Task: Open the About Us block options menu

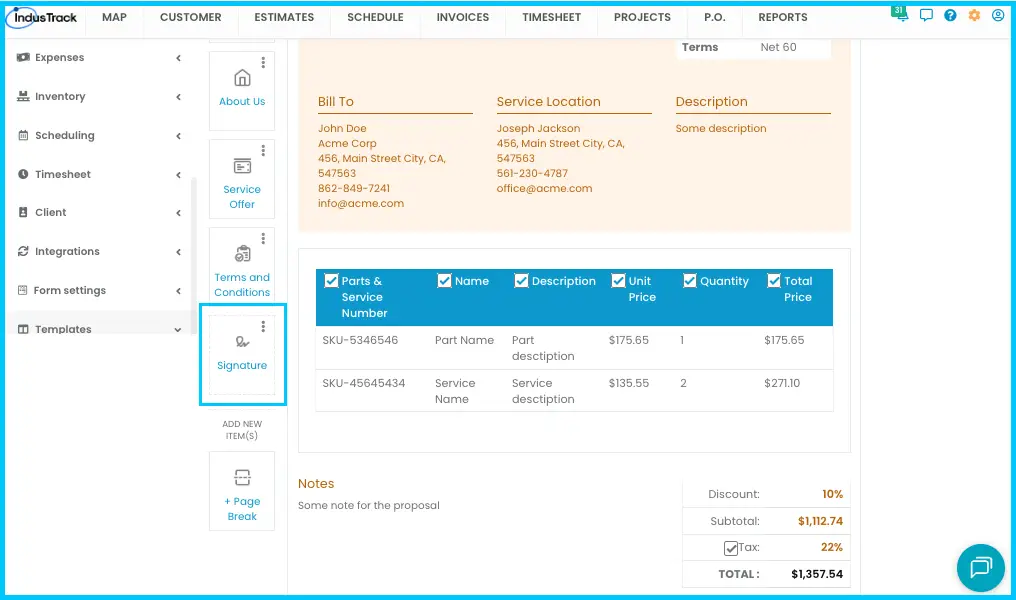Action: pyautogui.click(x=263, y=62)
